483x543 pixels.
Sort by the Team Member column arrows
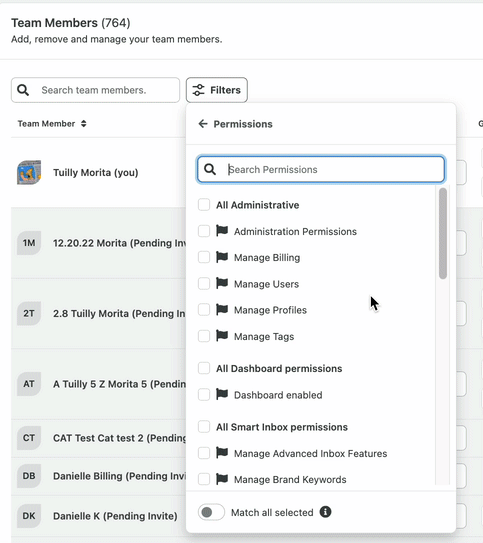coord(83,124)
